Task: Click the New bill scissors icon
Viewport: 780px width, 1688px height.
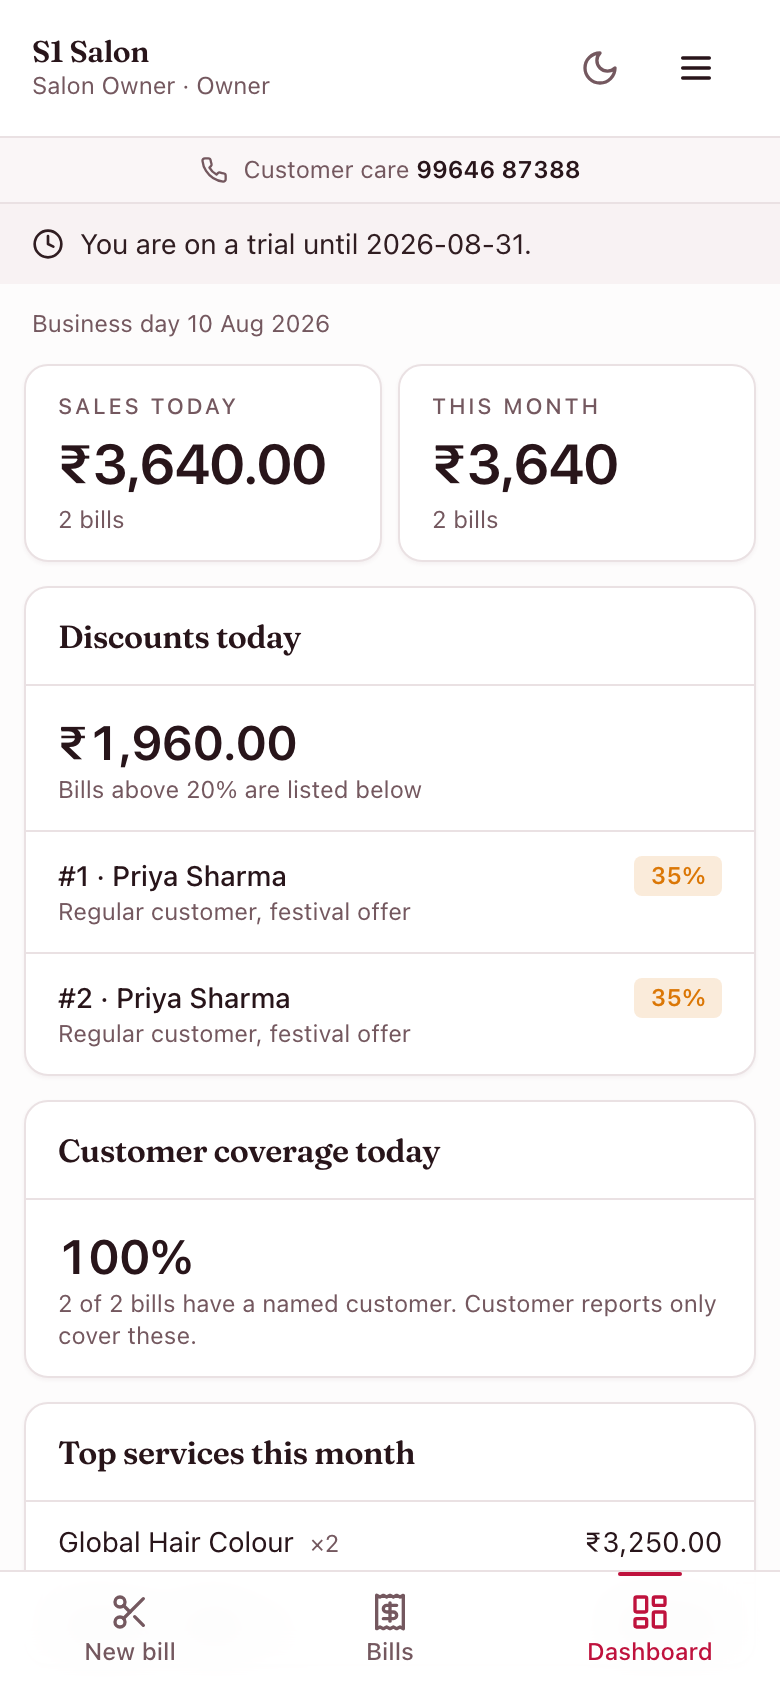Action: click(130, 1612)
